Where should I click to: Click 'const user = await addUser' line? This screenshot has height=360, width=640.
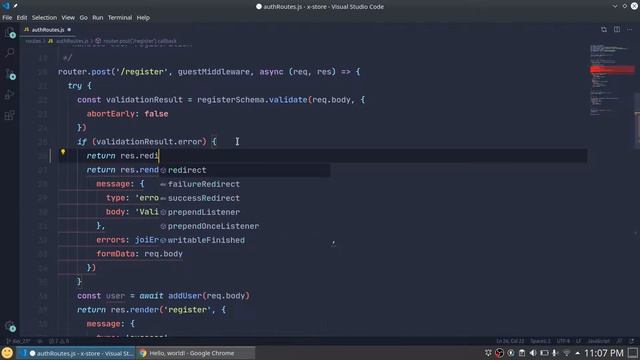coord(163,296)
